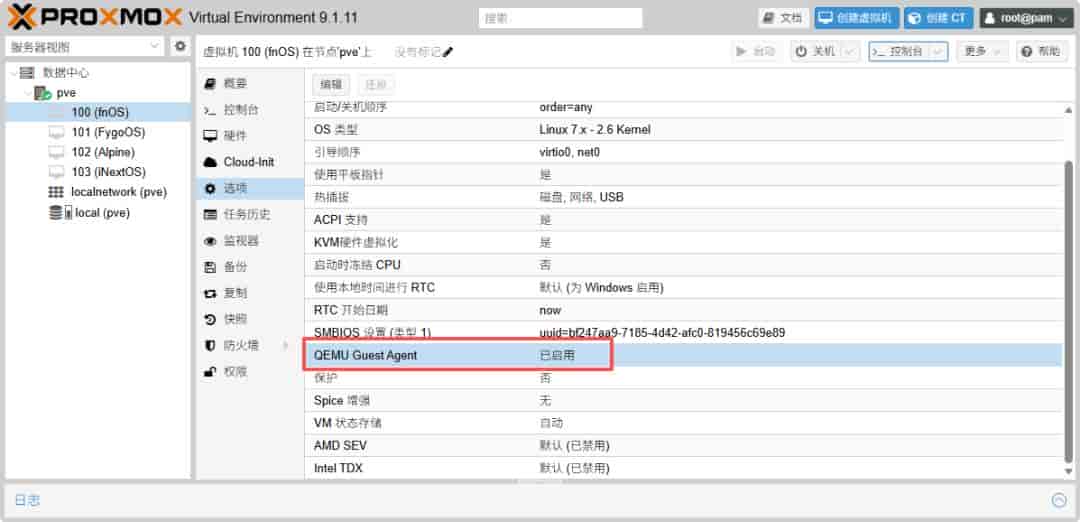Click the pencil icon to edit tags
The image size is (1080, 522).
pyautogui.click(x=448, y=52)
